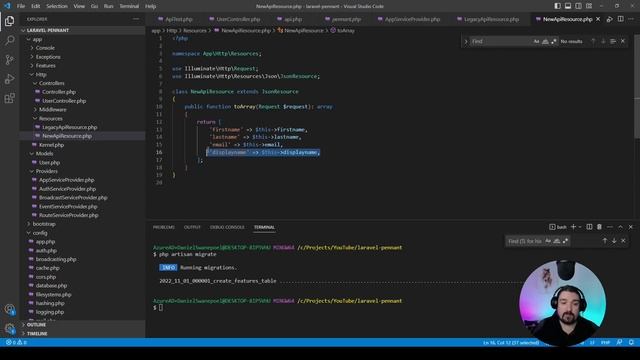640x360 pixels.
Task: Toggle regular expression in editor find
Action: (554, 41)
